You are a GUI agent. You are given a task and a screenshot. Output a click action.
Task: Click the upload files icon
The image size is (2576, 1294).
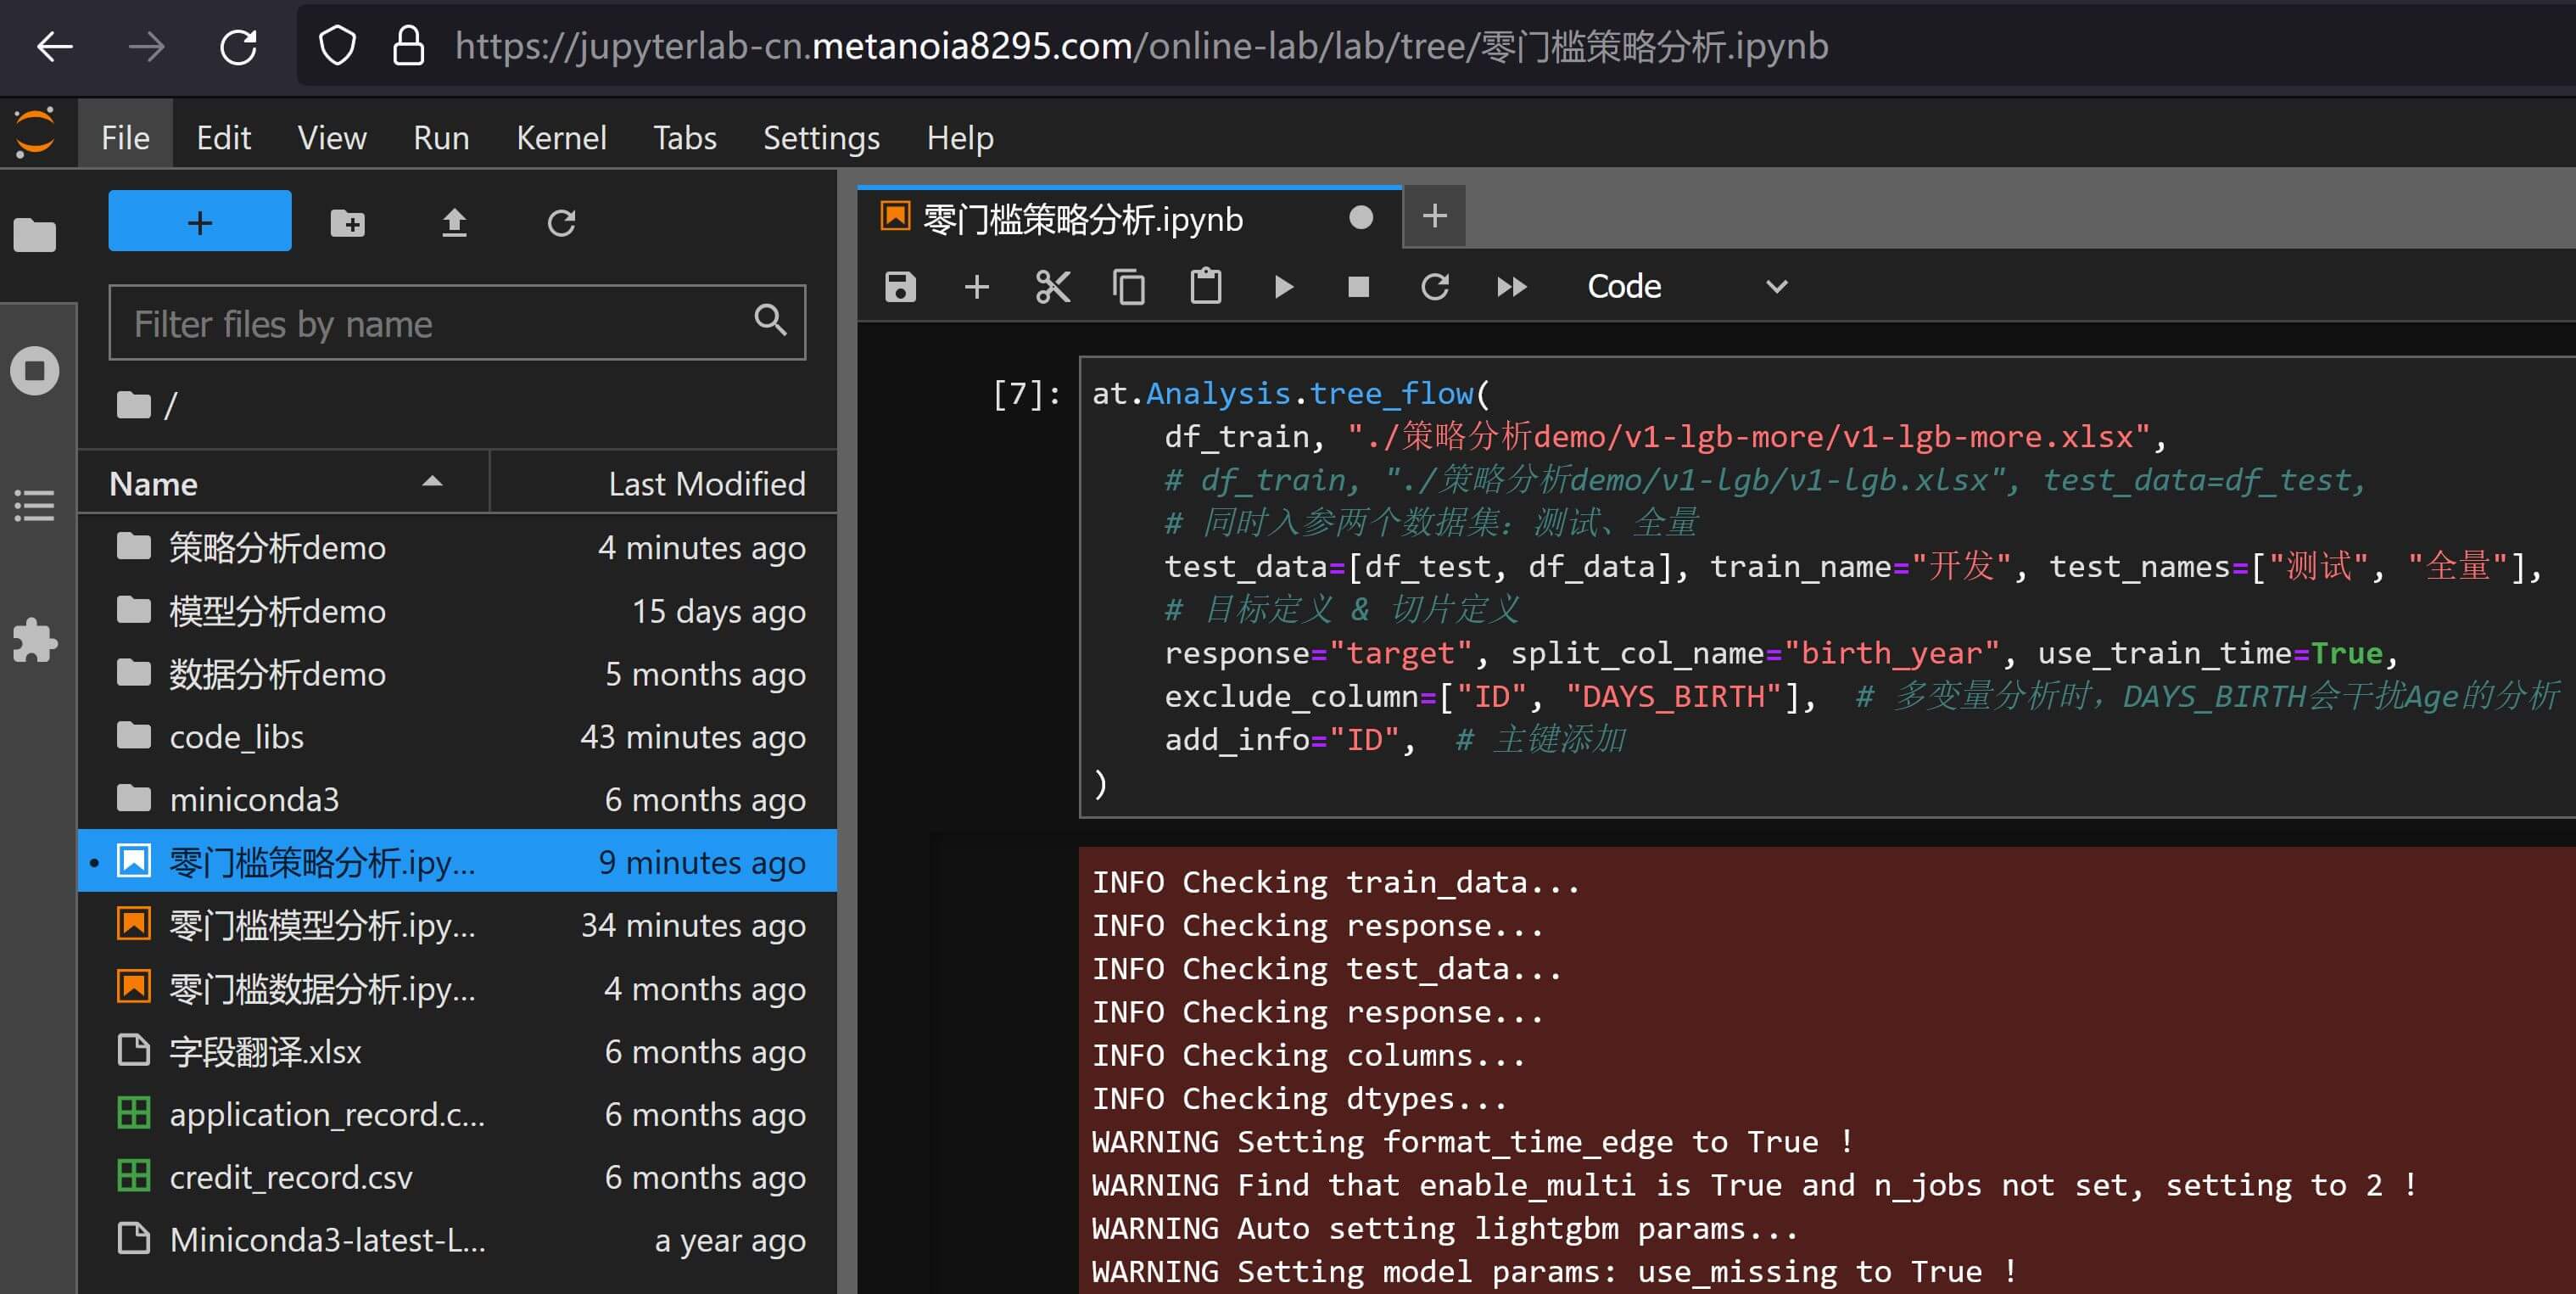[x=454, y=222]
